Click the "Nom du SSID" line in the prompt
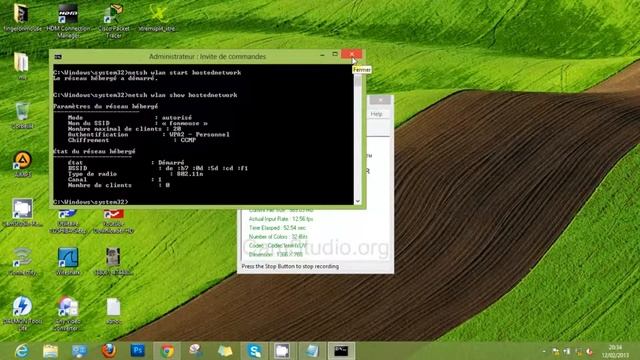Viewport: 640px width, 360px height. pos(138,123)
